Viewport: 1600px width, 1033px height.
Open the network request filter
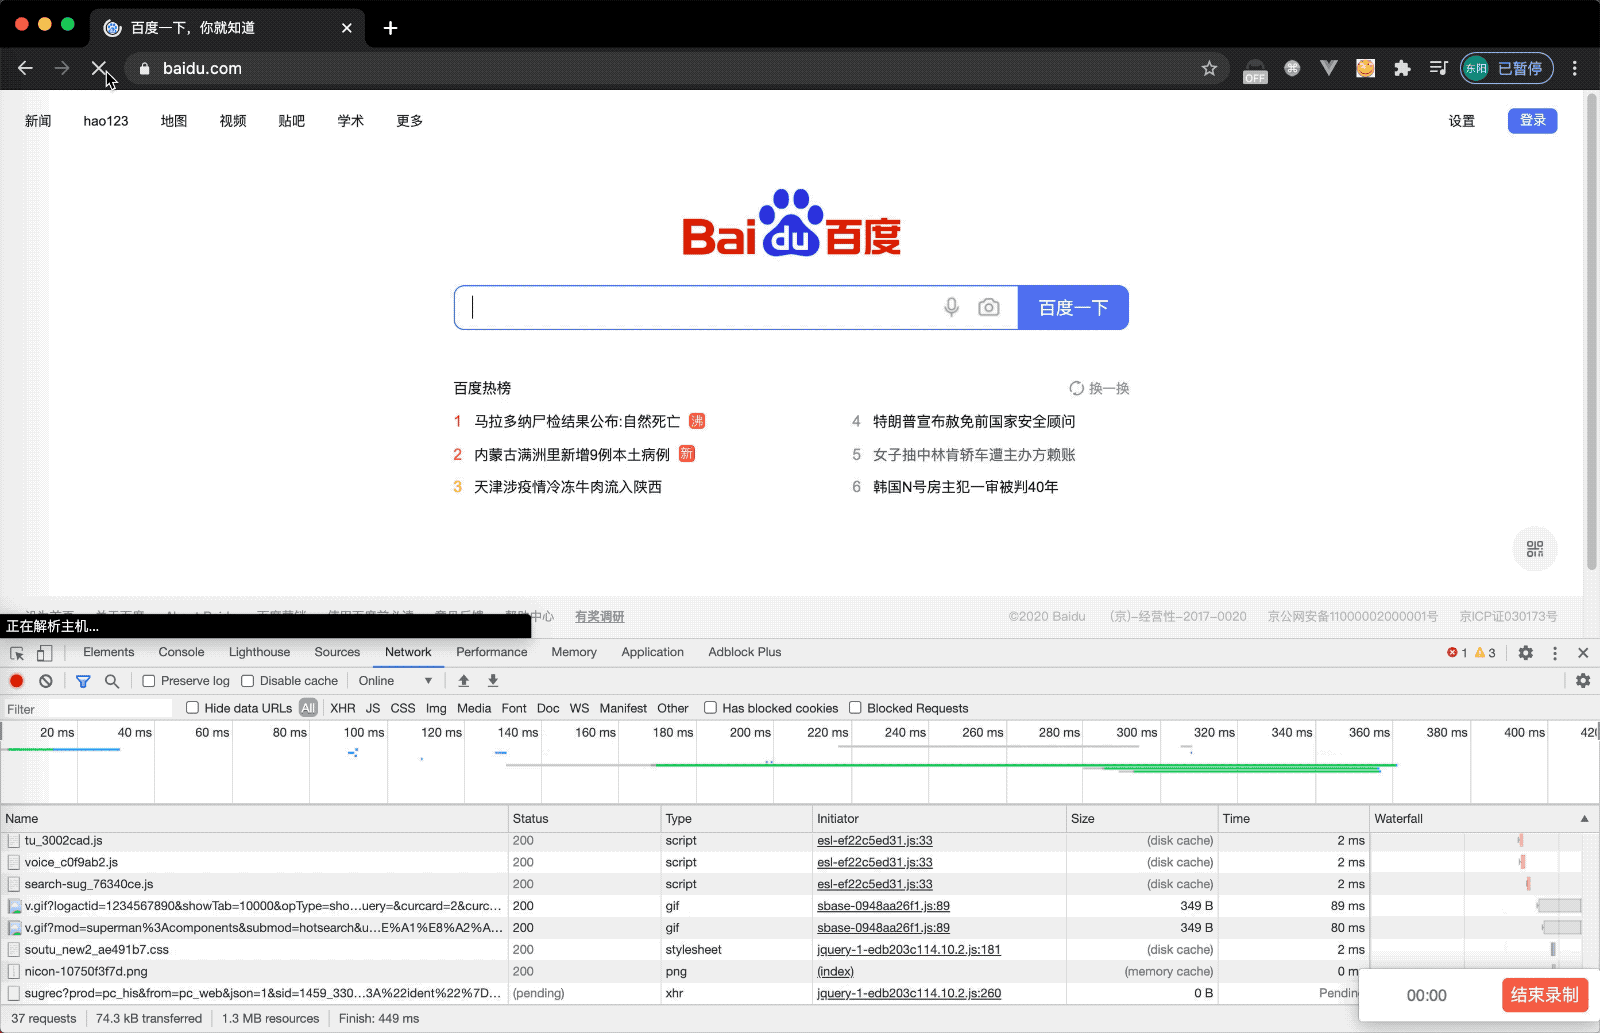83,680
